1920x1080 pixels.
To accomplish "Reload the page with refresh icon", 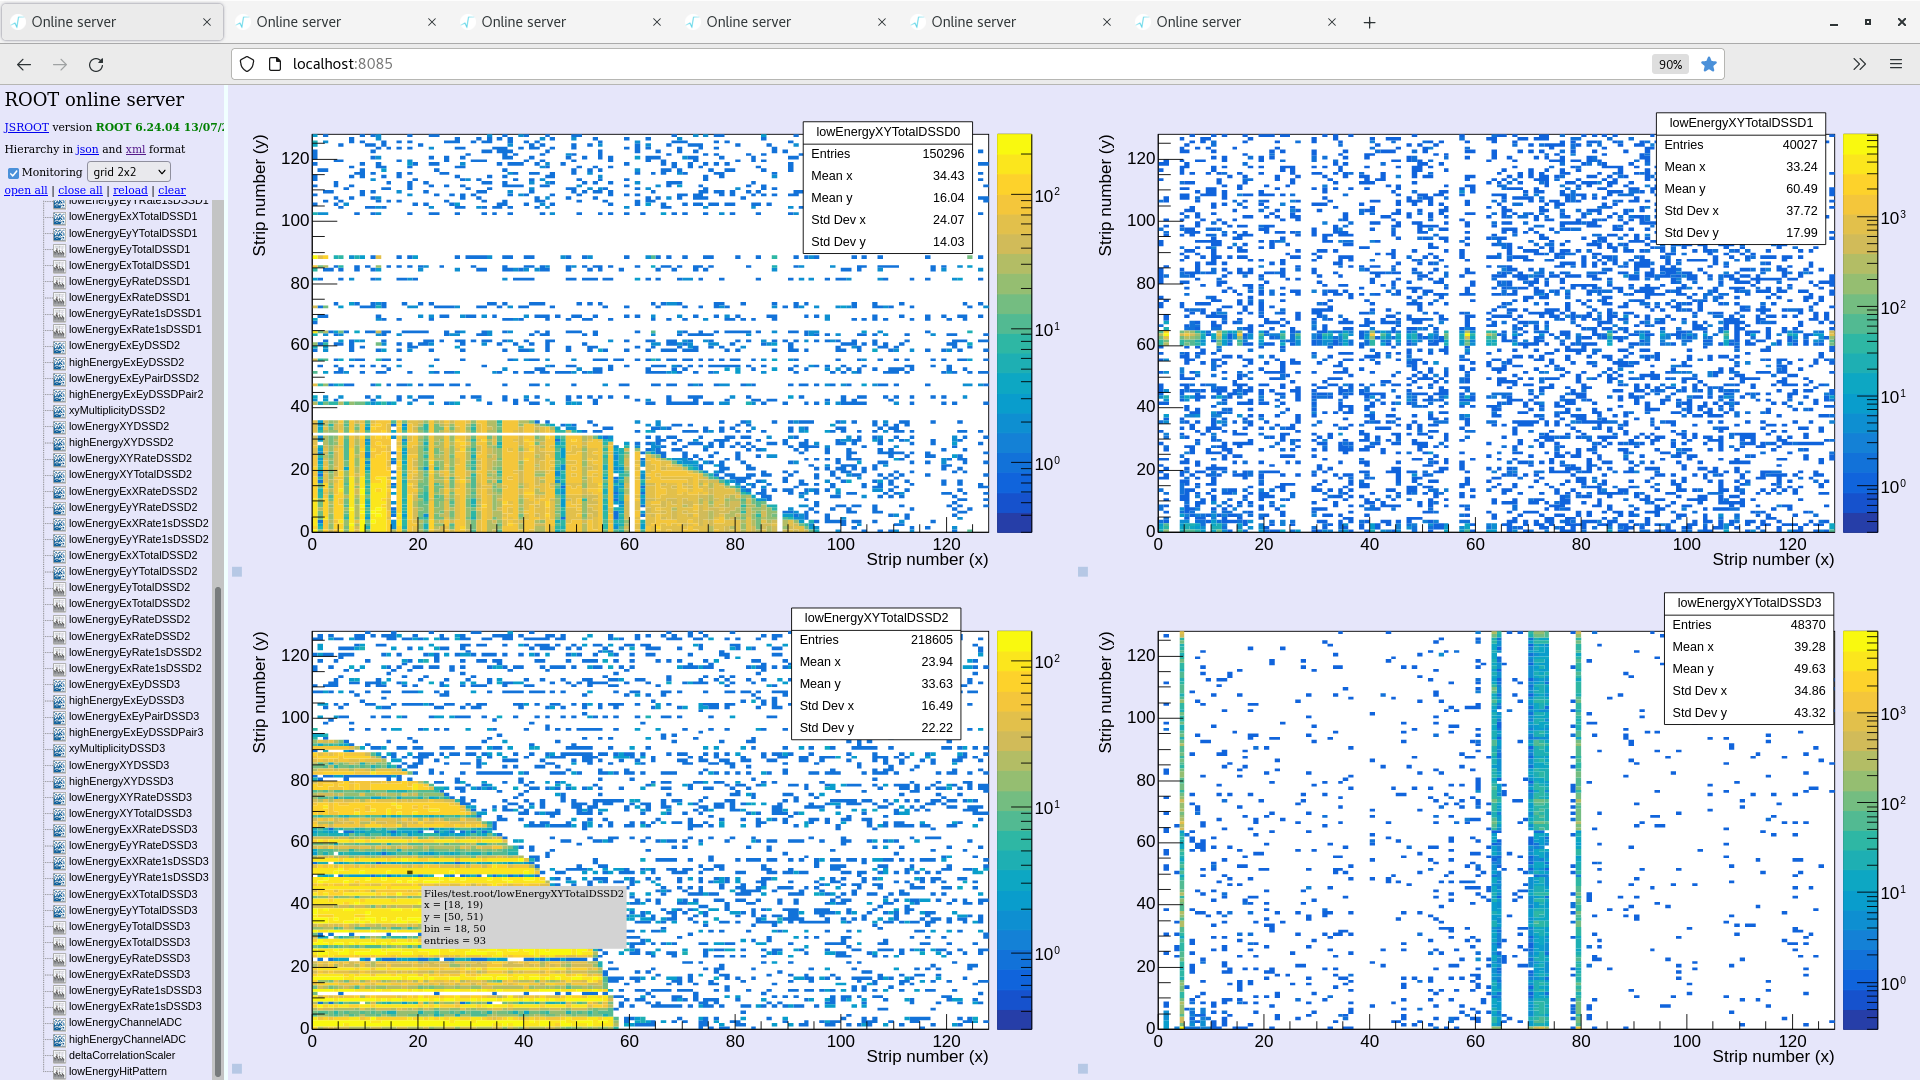I will pyautogui.click(x=96, y=64).
